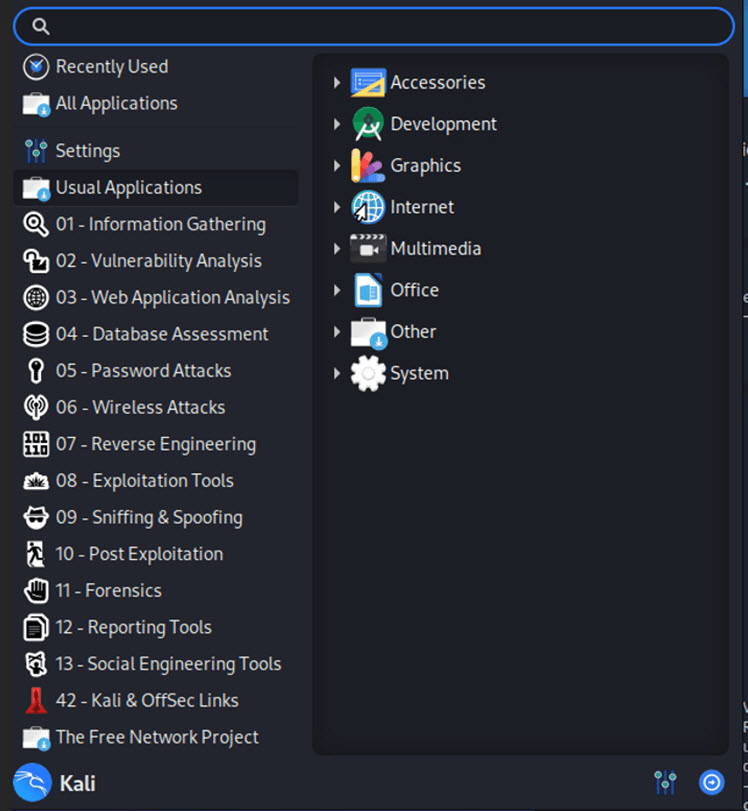The height and width of the screenshot is (811, 748).
Task: Click the database icon for Database Assessment
Action: pos(36,334)
